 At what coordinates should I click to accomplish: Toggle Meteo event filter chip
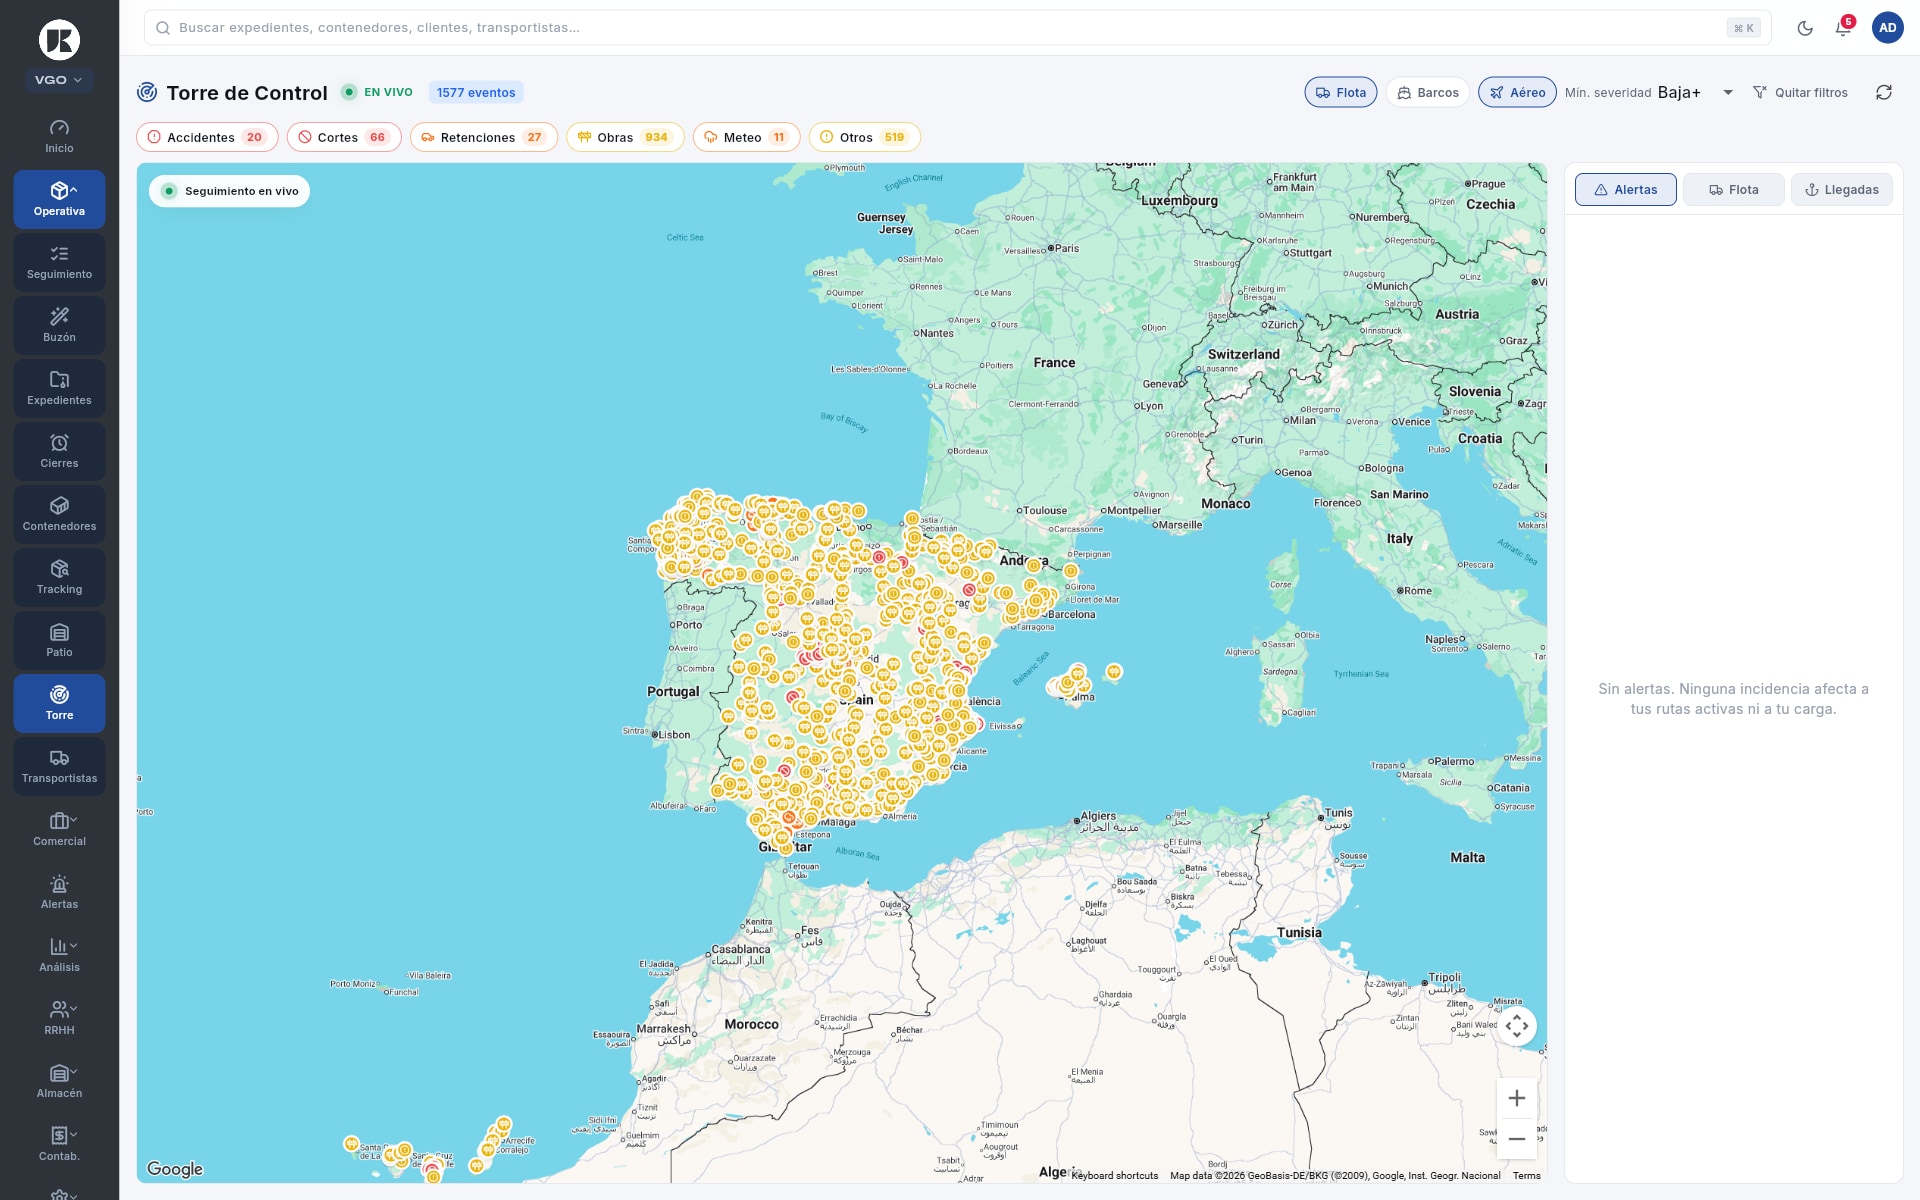pos(746,137)
